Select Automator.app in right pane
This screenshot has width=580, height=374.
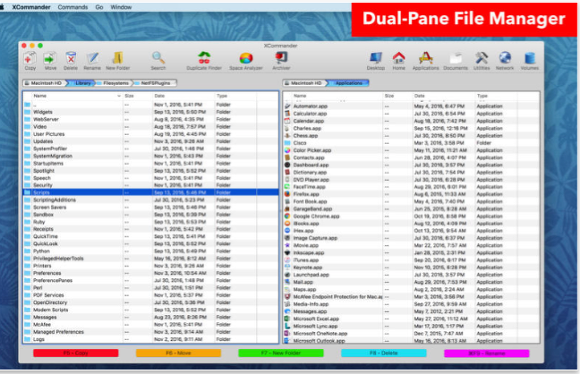coord(411,106)
